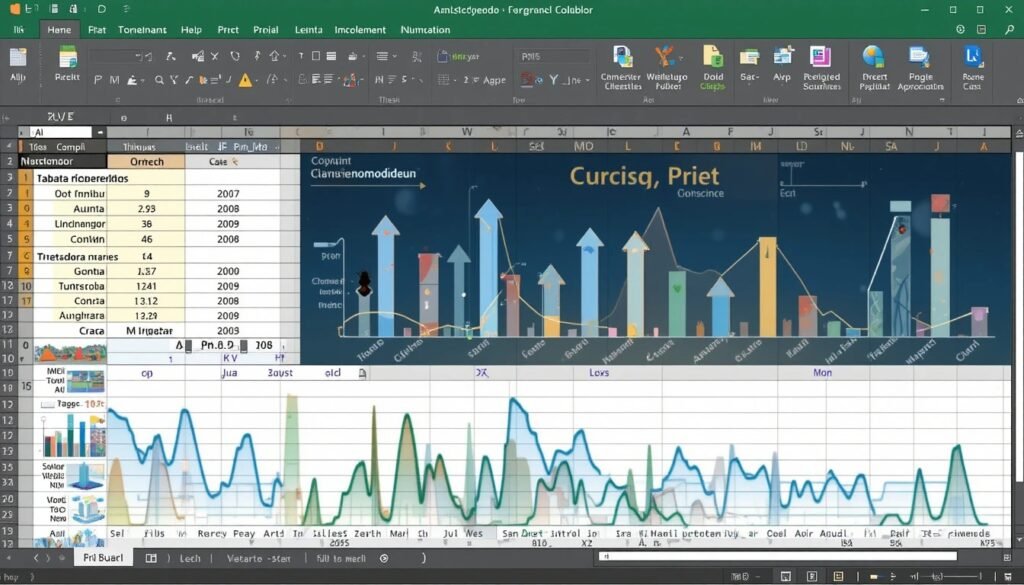Click the horizontal scrollbar at bottom
The height and width of the screenshot is (585, 1024).
(777, 556)
